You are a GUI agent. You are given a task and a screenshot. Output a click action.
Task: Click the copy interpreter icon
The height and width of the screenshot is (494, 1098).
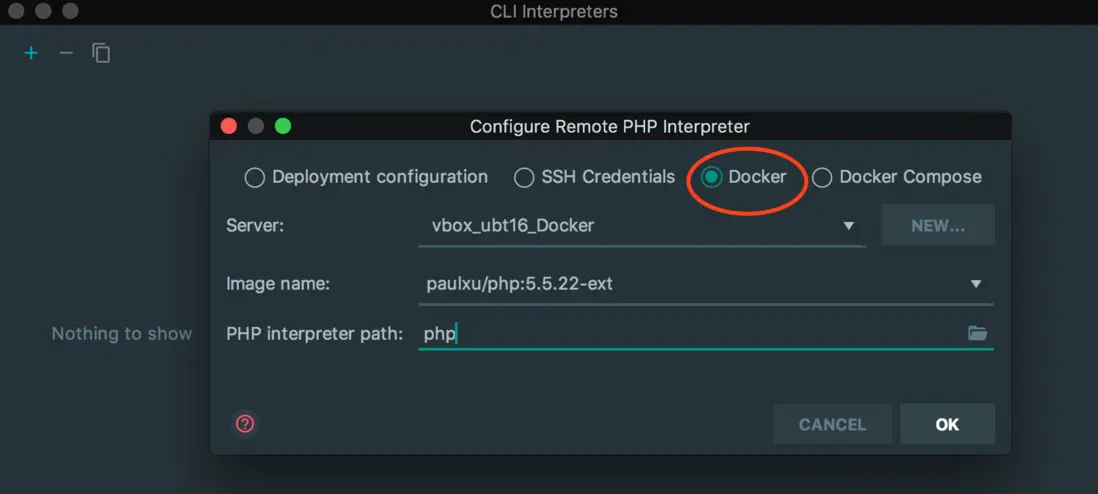coord(101,53)
